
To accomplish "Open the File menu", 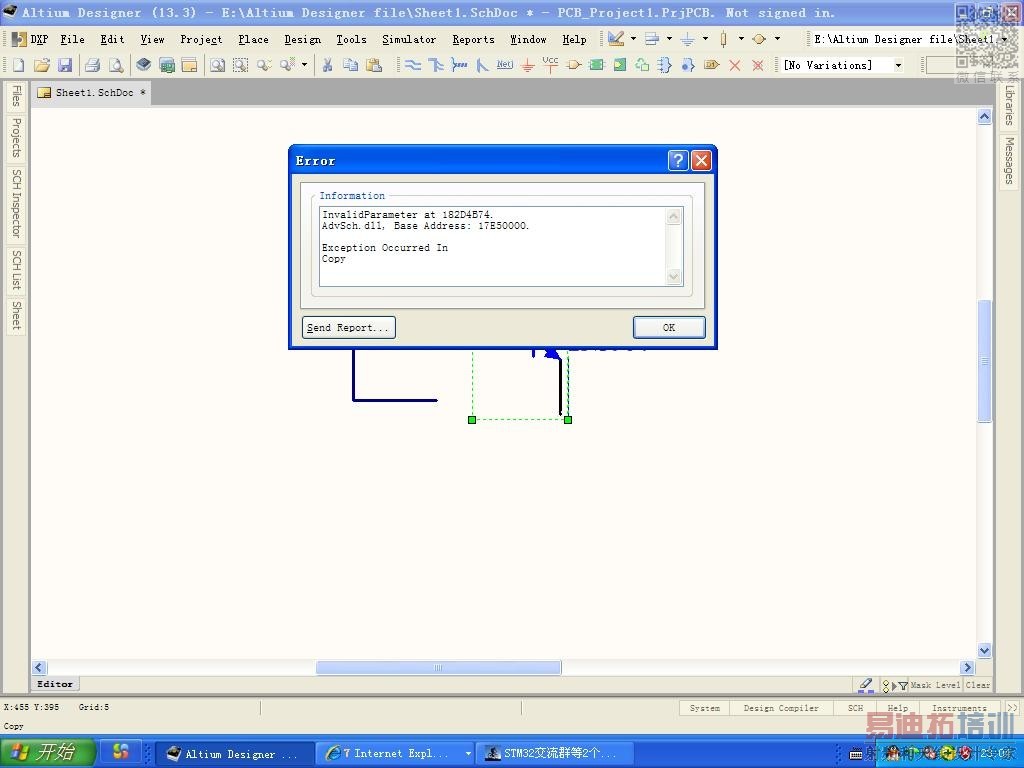I will click(x=72, y=39).
